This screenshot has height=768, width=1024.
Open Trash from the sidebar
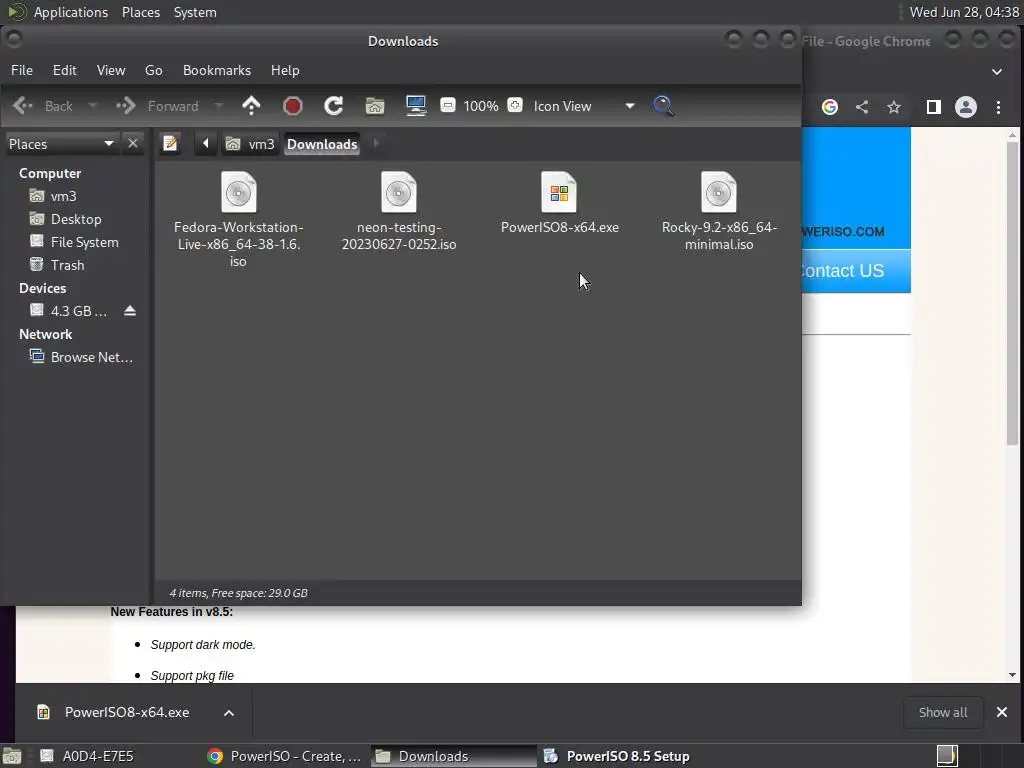67,264
